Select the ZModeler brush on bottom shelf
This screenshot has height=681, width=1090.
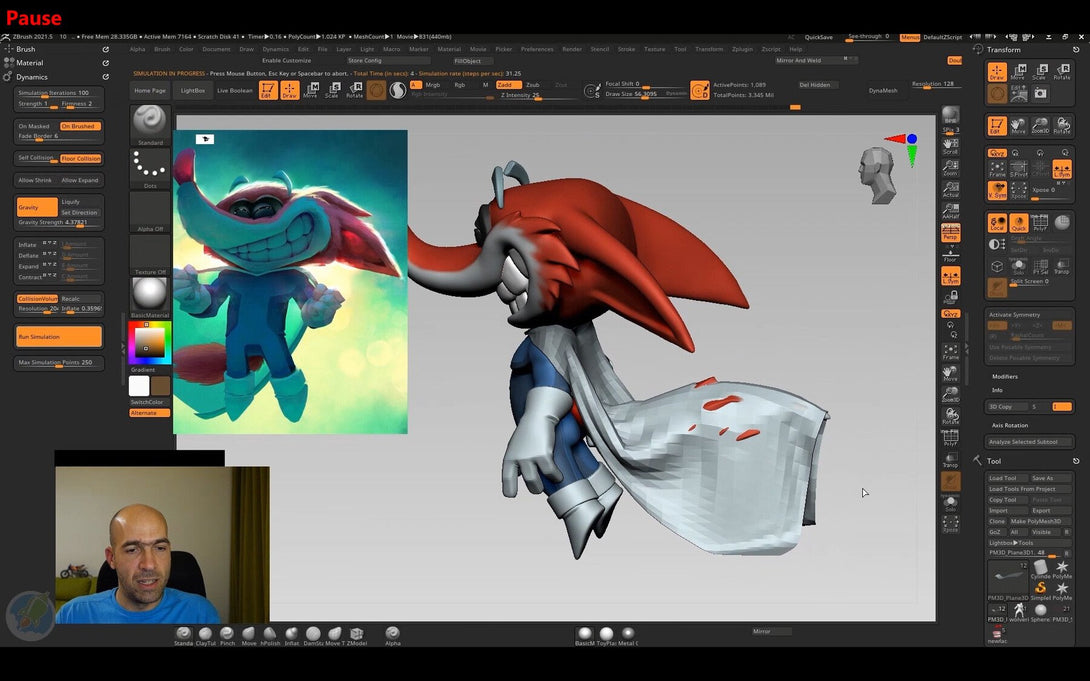[x=357, y=635]
